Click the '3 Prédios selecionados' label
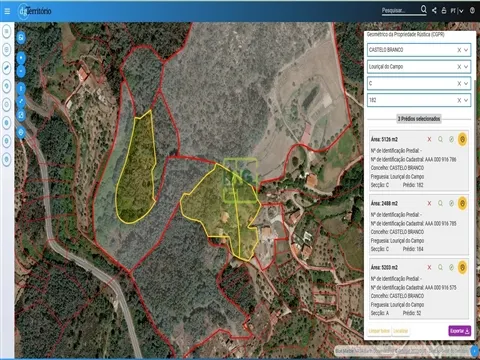 pos(419,119)
